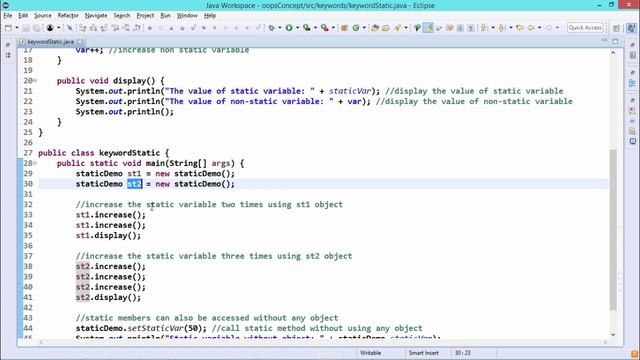Click the Package Explorer minimized view icon
Viewport: 640px width, 360px height.
(x=8, y=55)
